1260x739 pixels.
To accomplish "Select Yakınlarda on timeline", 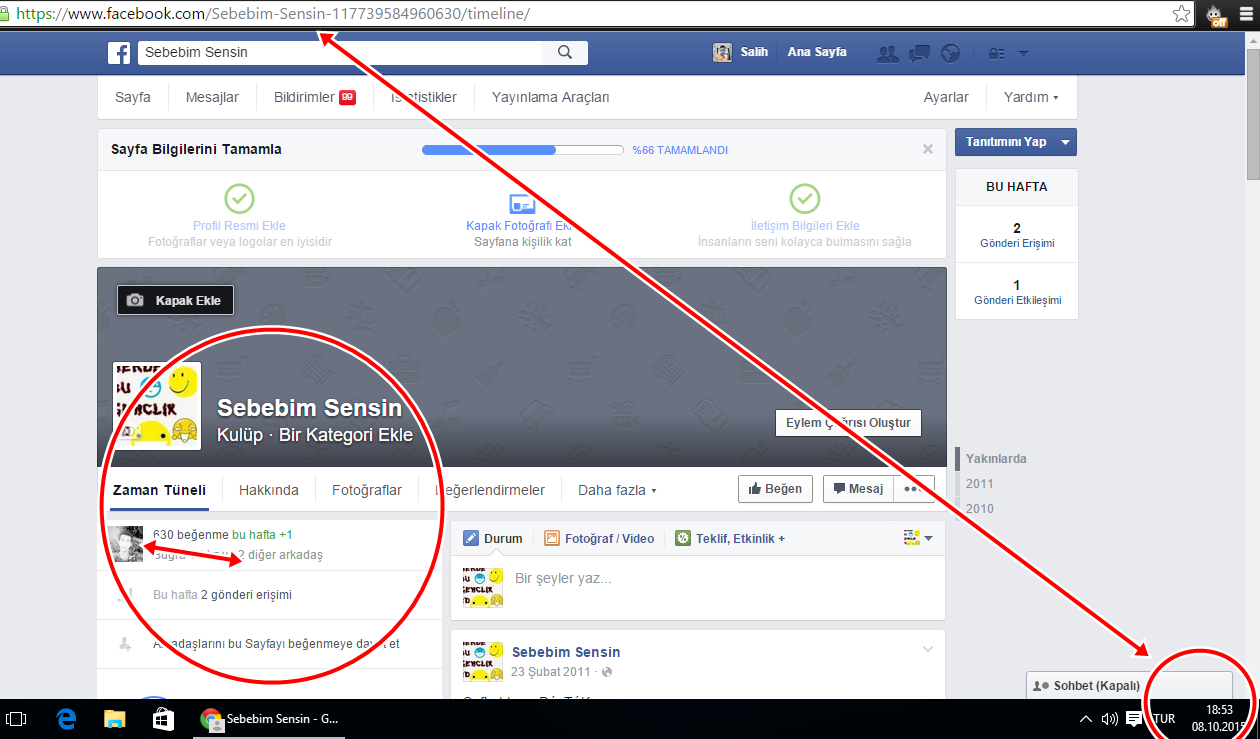I will [996, 459].
